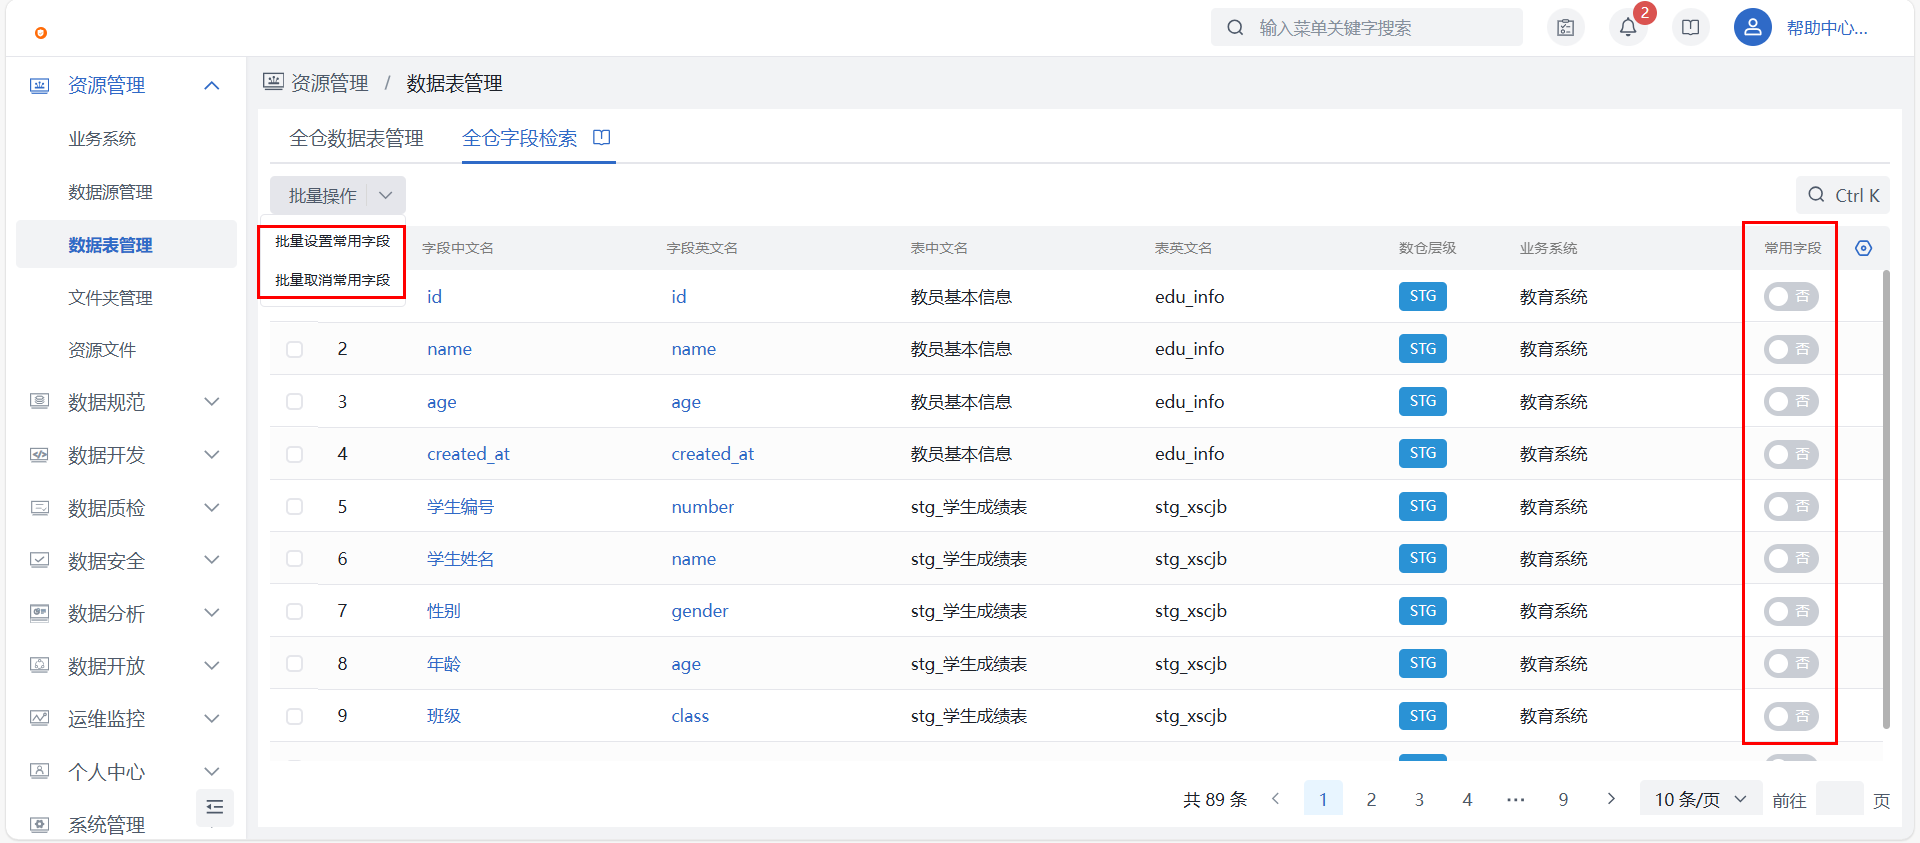This screenshot has height=843, width=1920.
Task: Toggle 常用字段 switch for row 2 name
Action: [1791, 349]
